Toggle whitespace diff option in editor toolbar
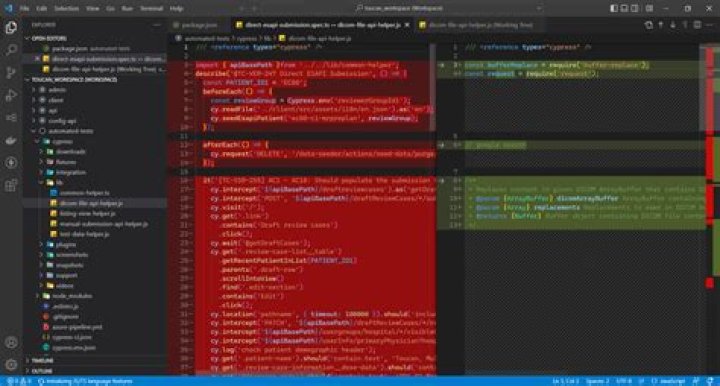 tap(685, 25)
